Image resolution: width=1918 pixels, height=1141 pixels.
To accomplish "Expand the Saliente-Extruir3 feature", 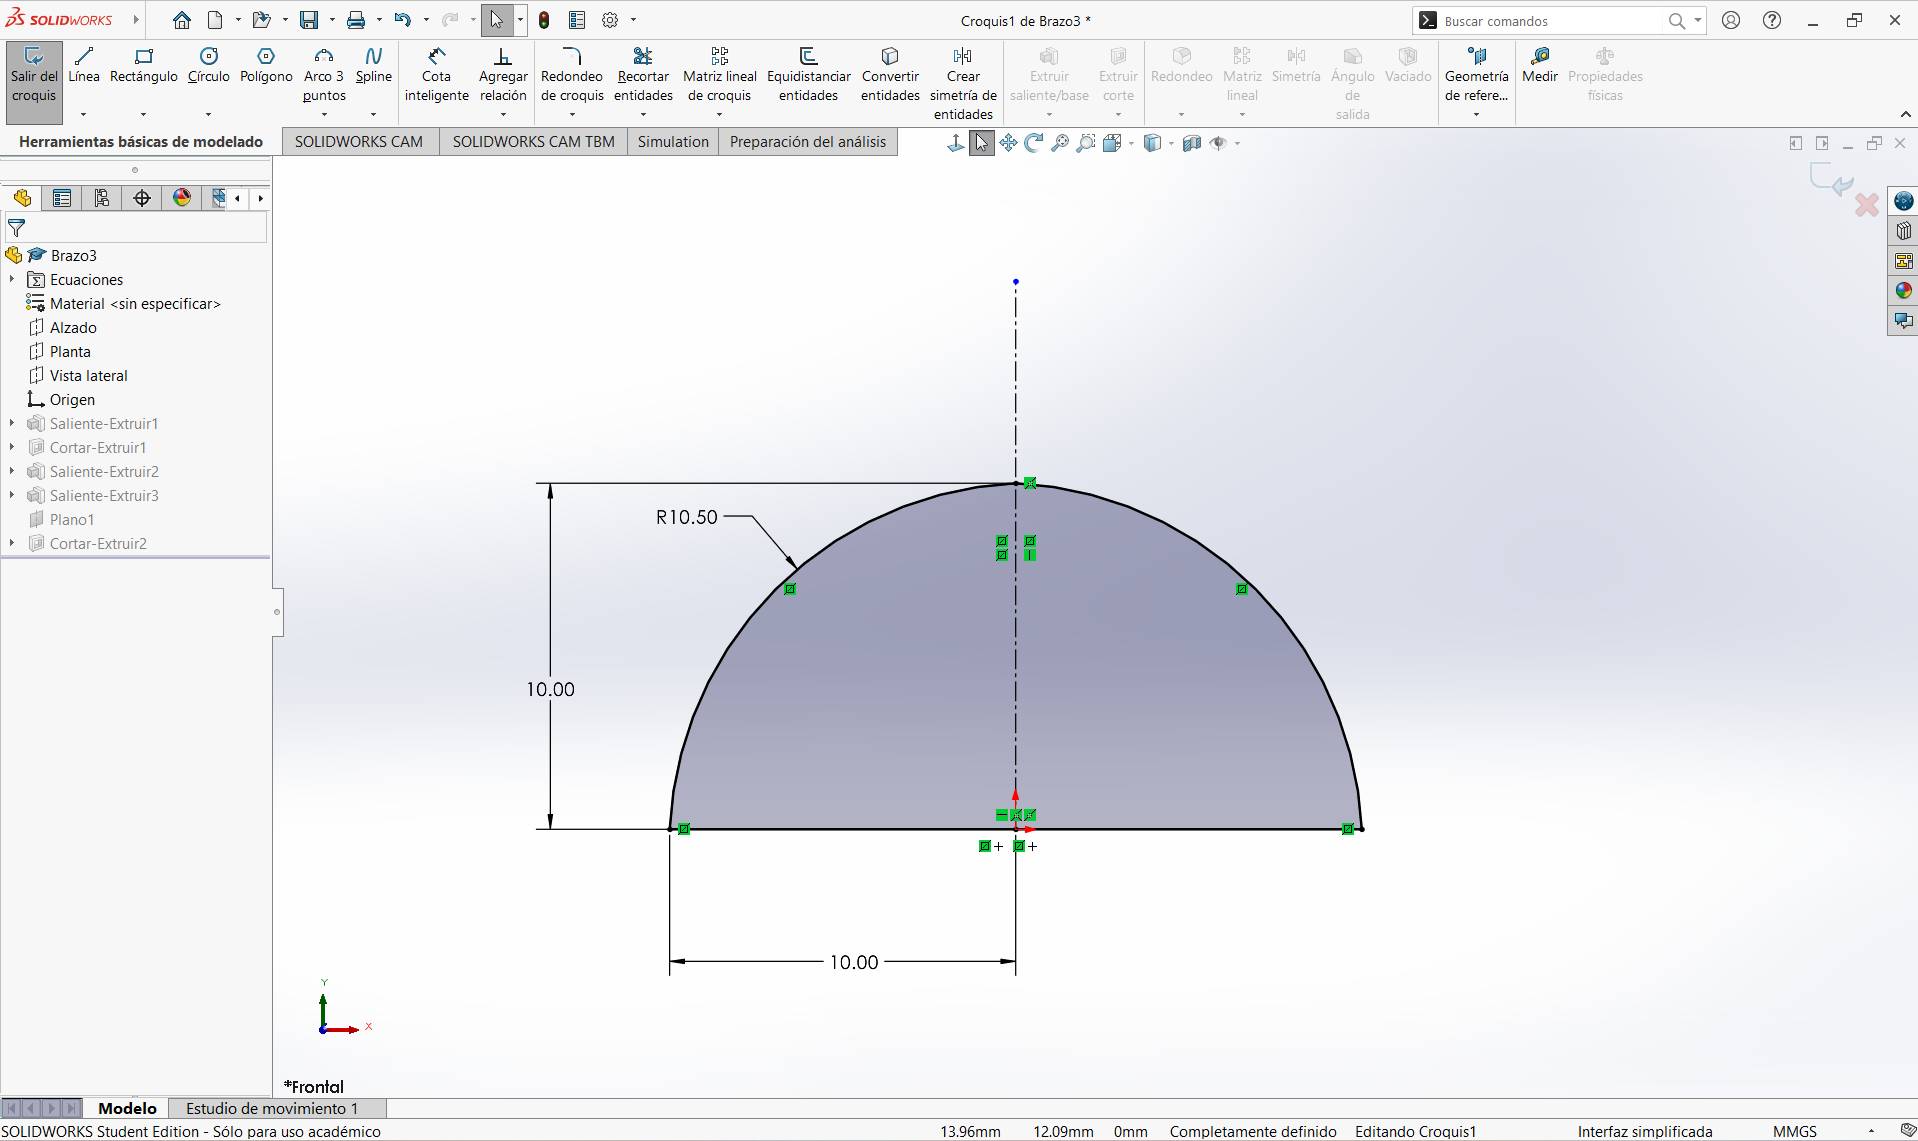I will point(12,496).
